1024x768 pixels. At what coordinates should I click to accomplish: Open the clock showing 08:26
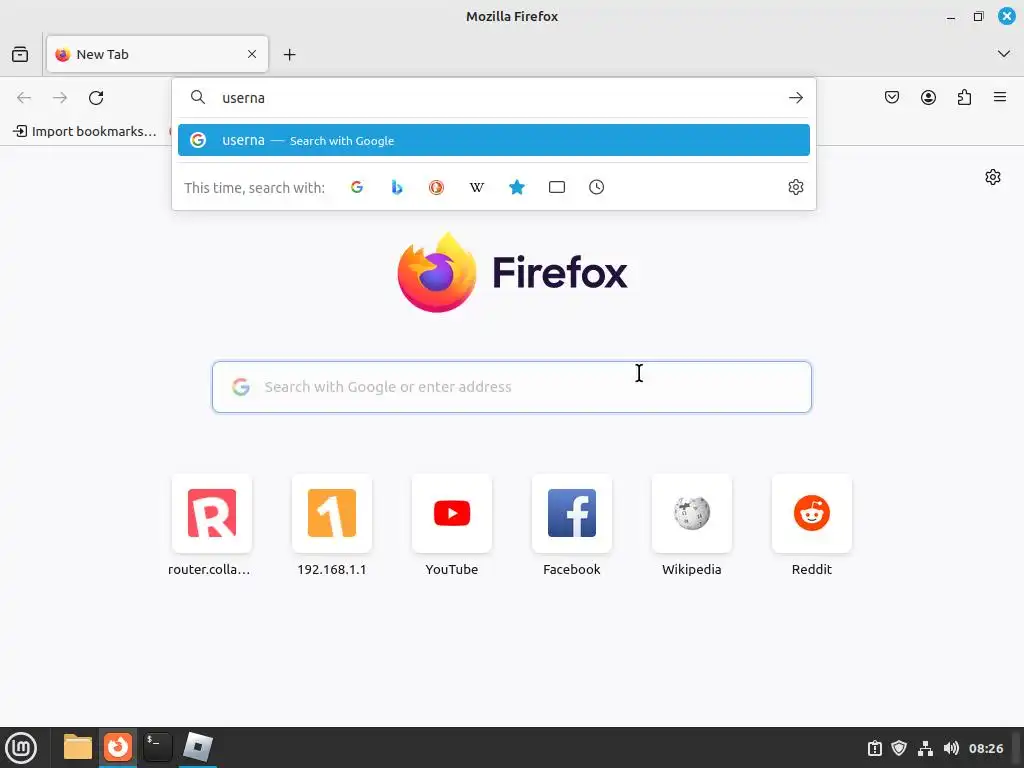coord(986,748)
